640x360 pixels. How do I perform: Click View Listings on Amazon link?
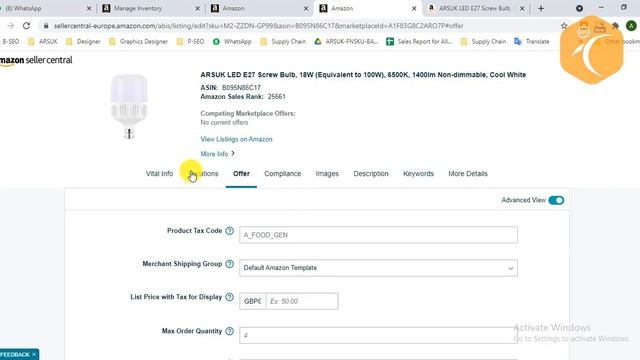point(236,139)
